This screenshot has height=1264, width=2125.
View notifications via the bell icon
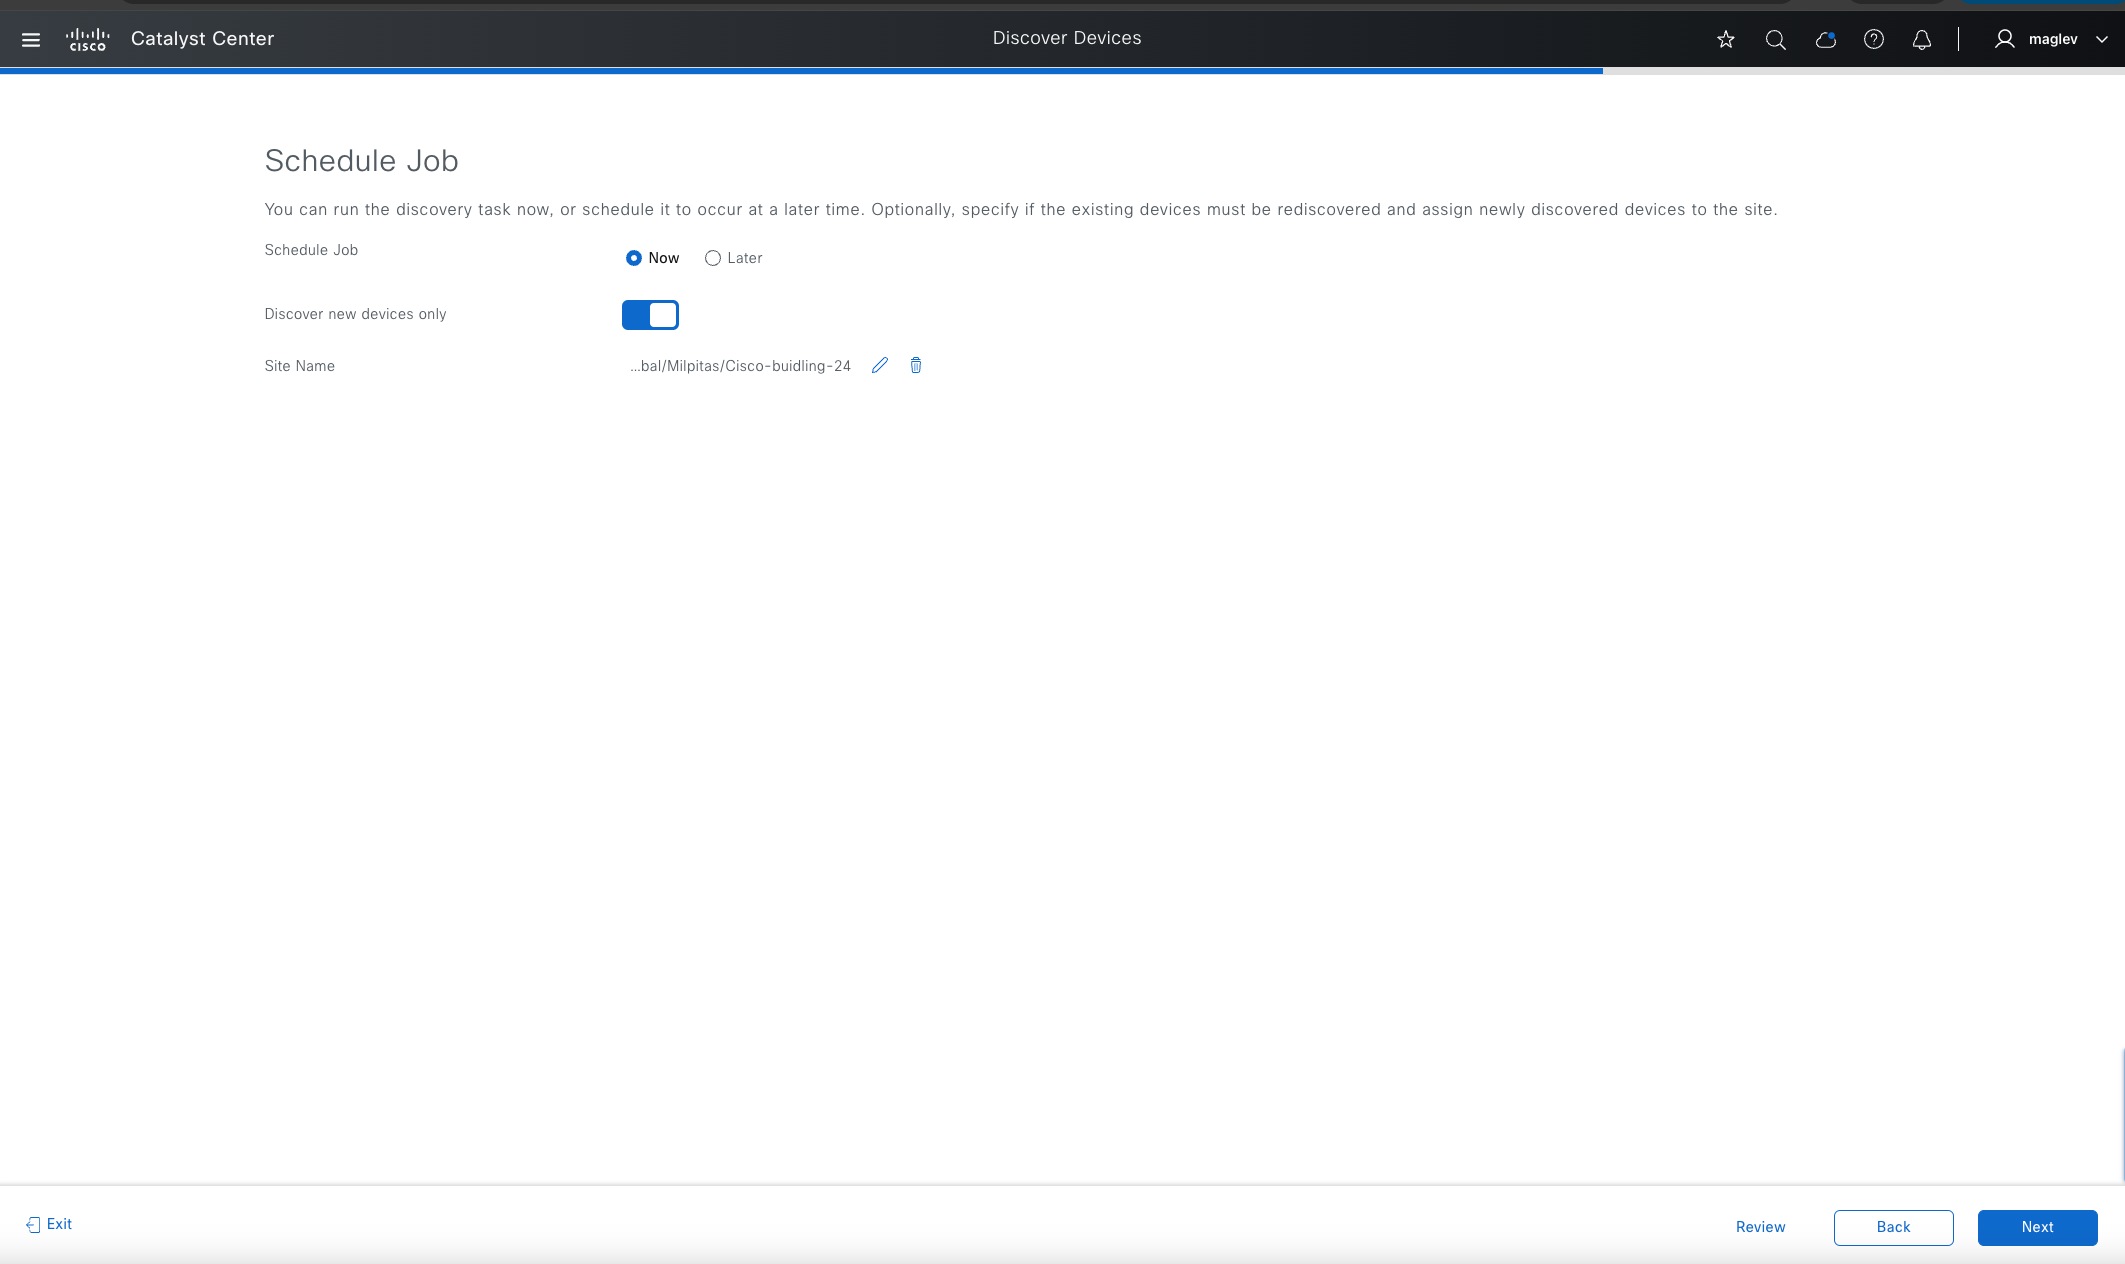click(x=1921, y=40)
